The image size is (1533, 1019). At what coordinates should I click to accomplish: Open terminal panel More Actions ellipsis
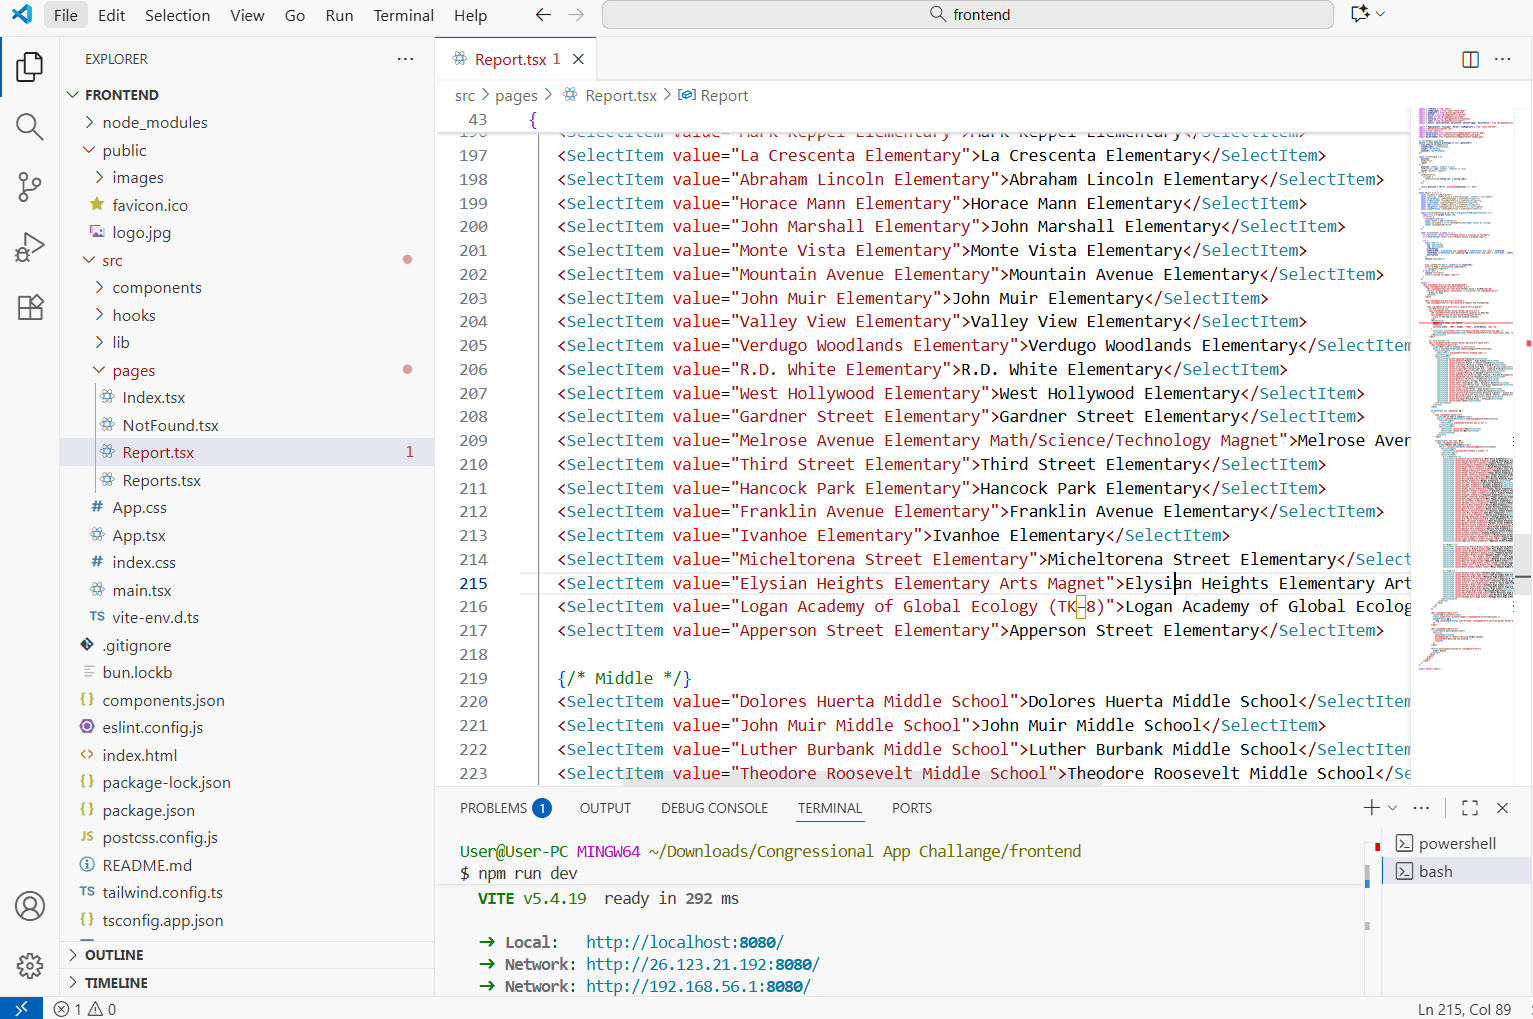pos(1422,807)
